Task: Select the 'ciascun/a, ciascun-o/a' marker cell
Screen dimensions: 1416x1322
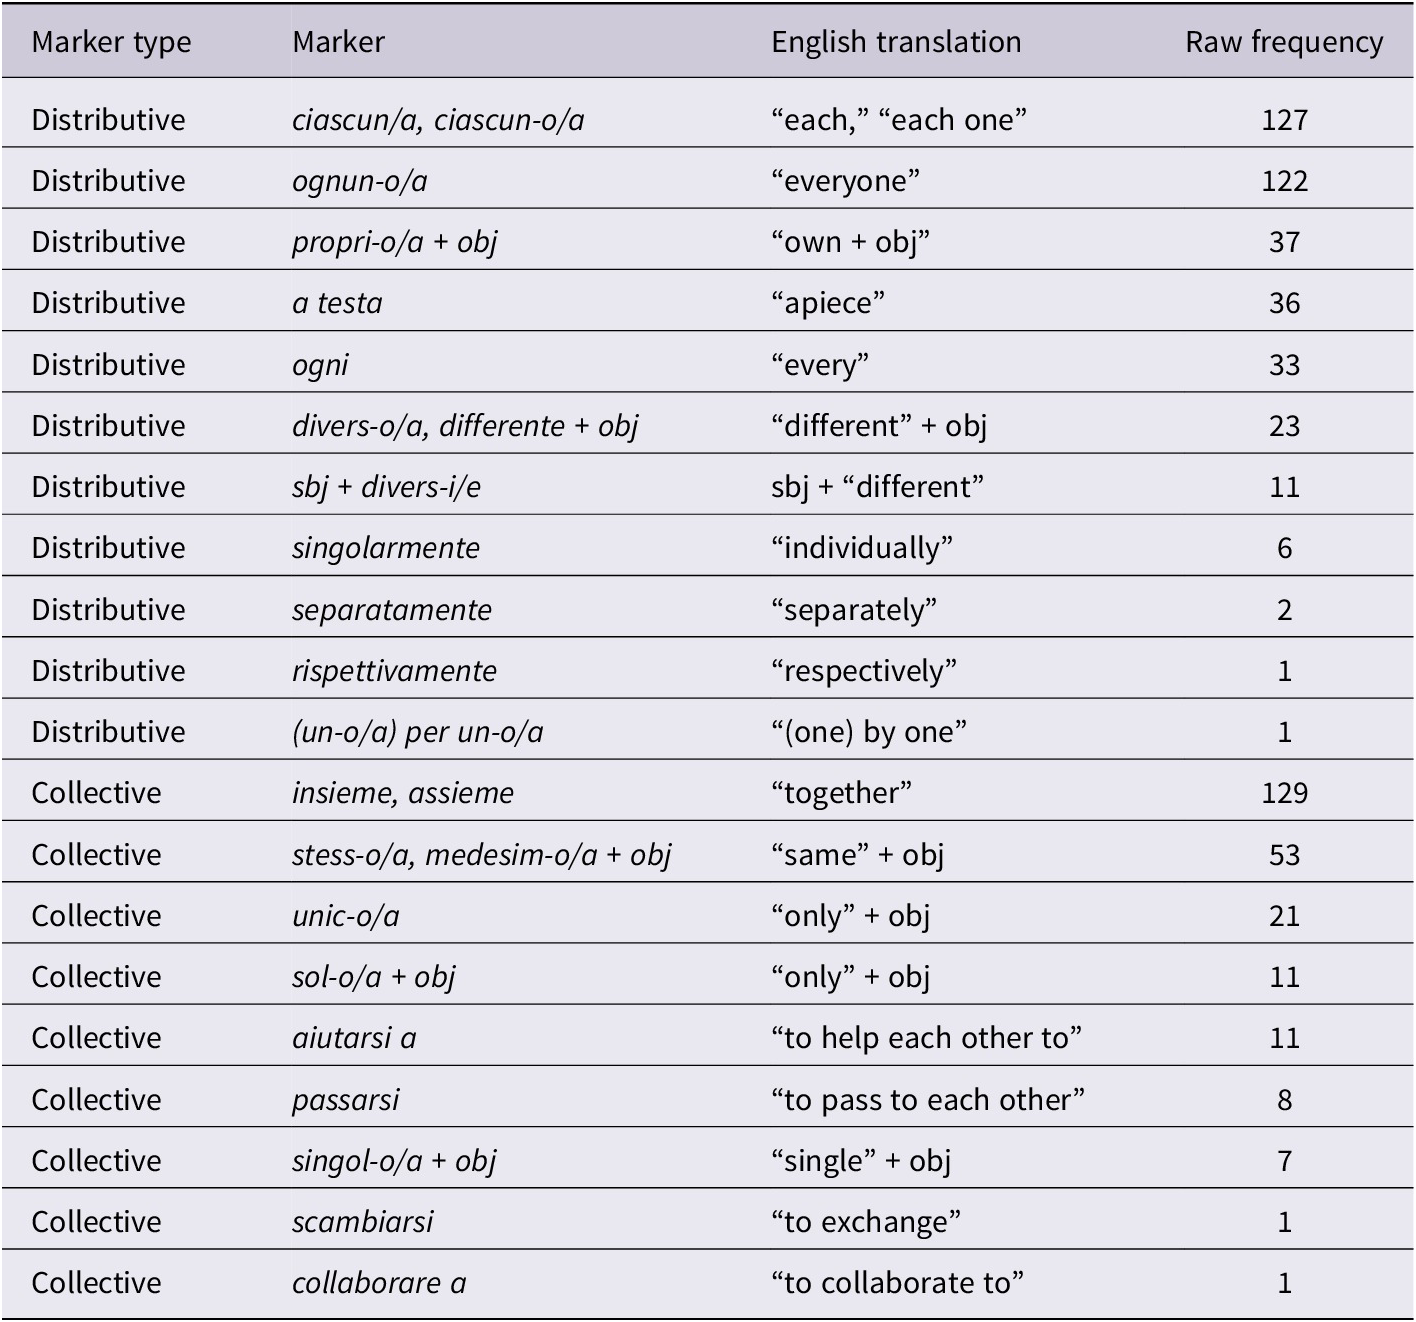Action: pyautogui.click(x=438, y=120)
